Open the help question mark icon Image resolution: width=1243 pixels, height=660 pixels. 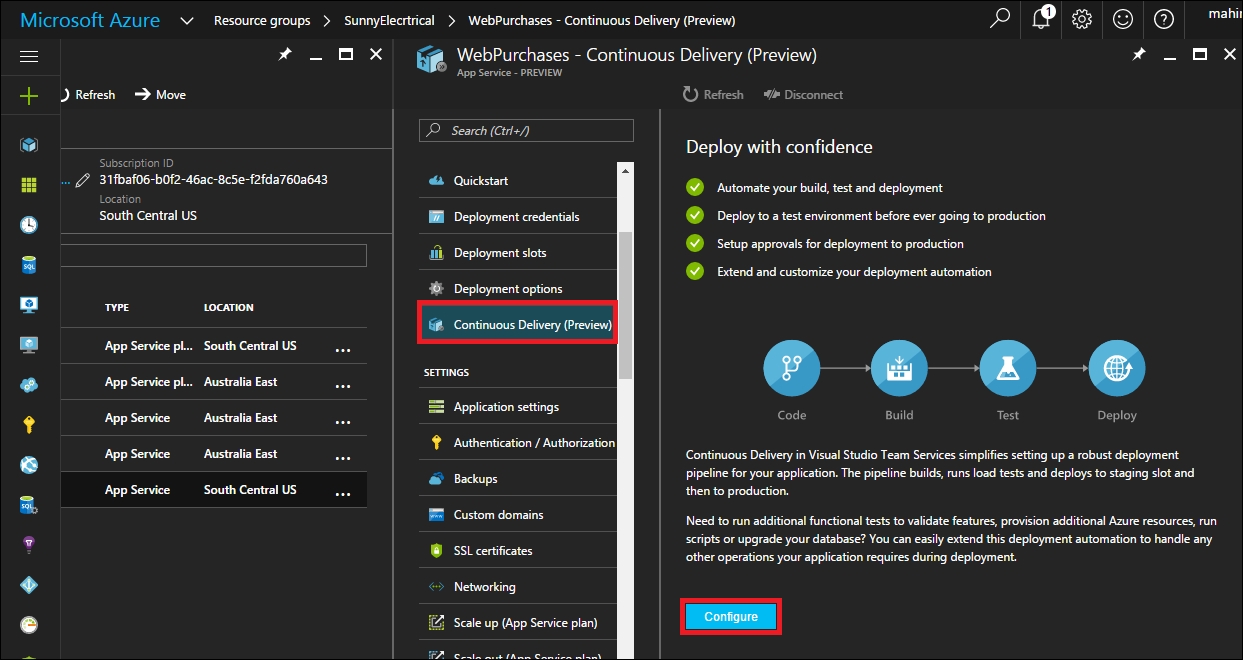1164,19
